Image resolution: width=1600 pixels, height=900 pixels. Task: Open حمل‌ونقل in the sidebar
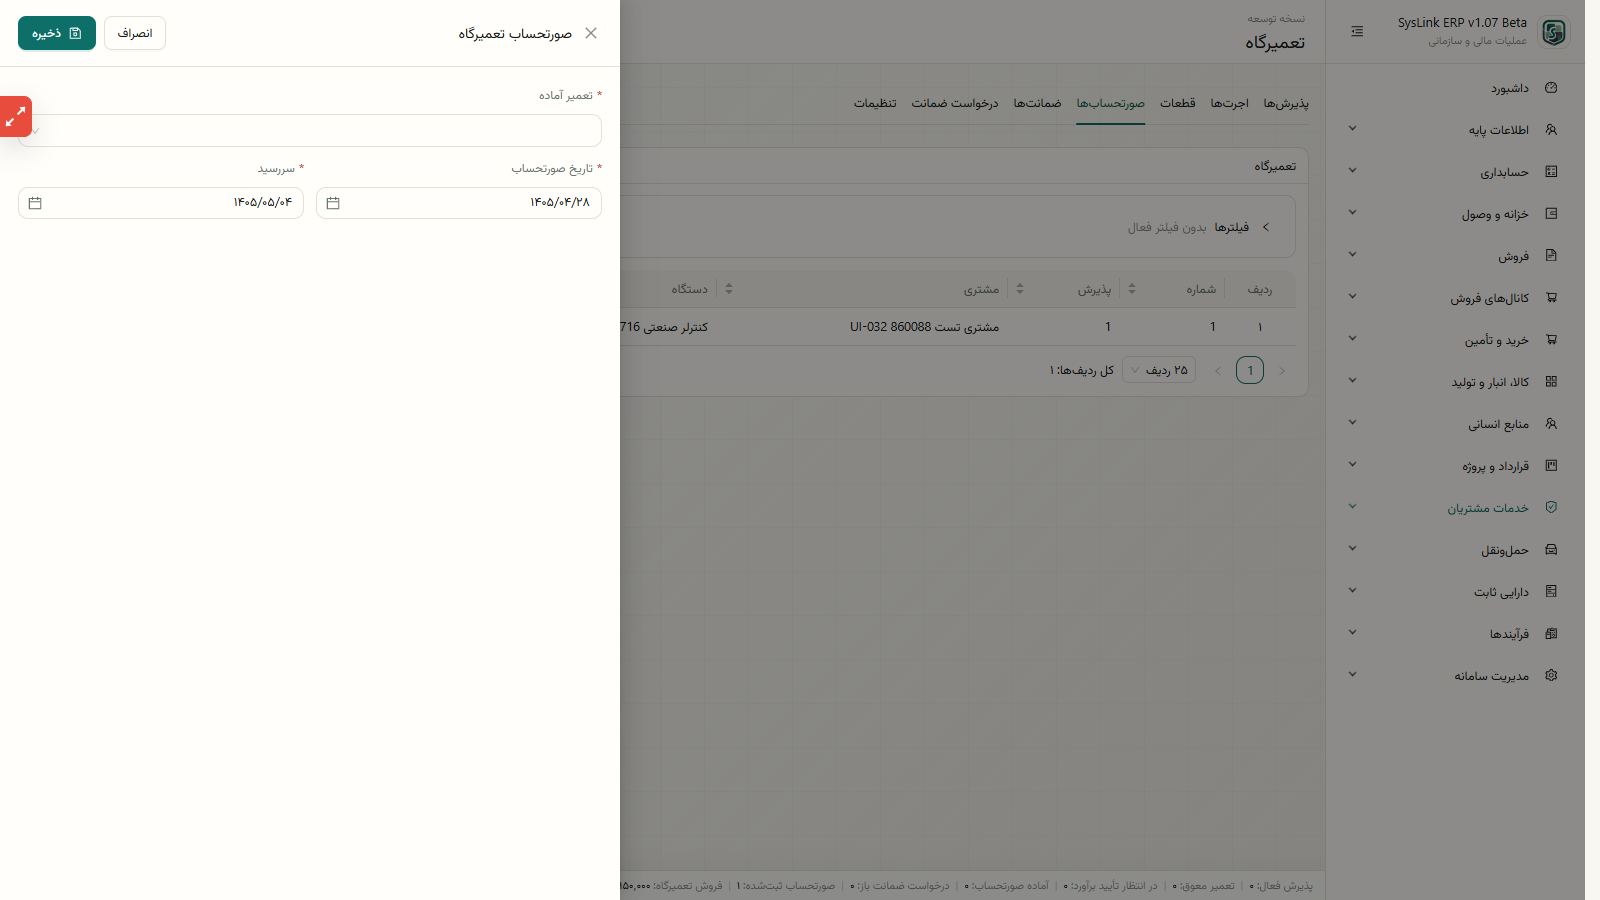coord(1455,550)
